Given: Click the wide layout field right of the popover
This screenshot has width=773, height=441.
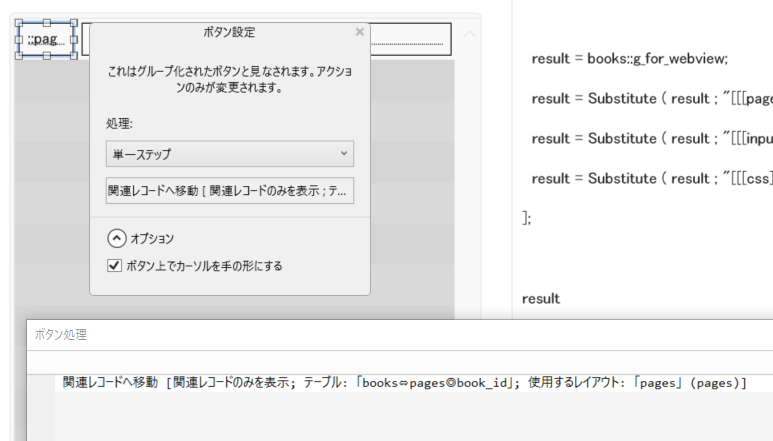Looking at the screenshot, I should pyautogui.click(x=411, y=39).
